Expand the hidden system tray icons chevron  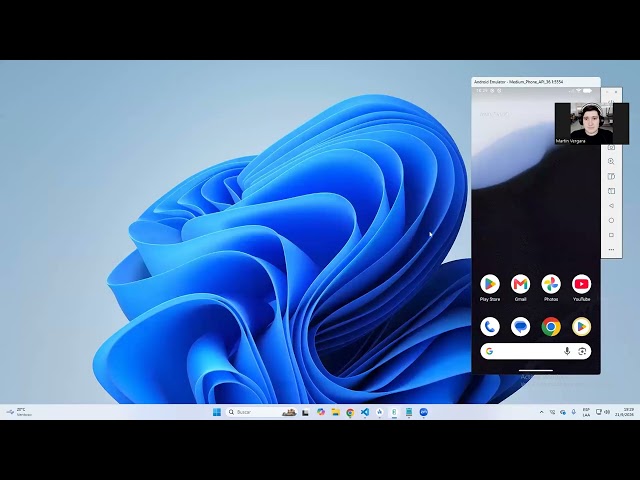(x=542, y=412)
